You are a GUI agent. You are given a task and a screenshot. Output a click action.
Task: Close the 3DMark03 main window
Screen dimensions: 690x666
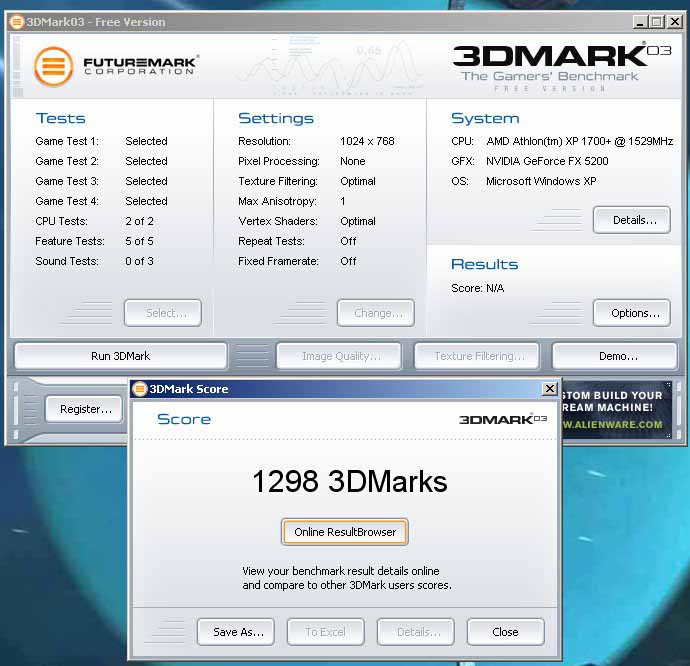coord(674,22)
